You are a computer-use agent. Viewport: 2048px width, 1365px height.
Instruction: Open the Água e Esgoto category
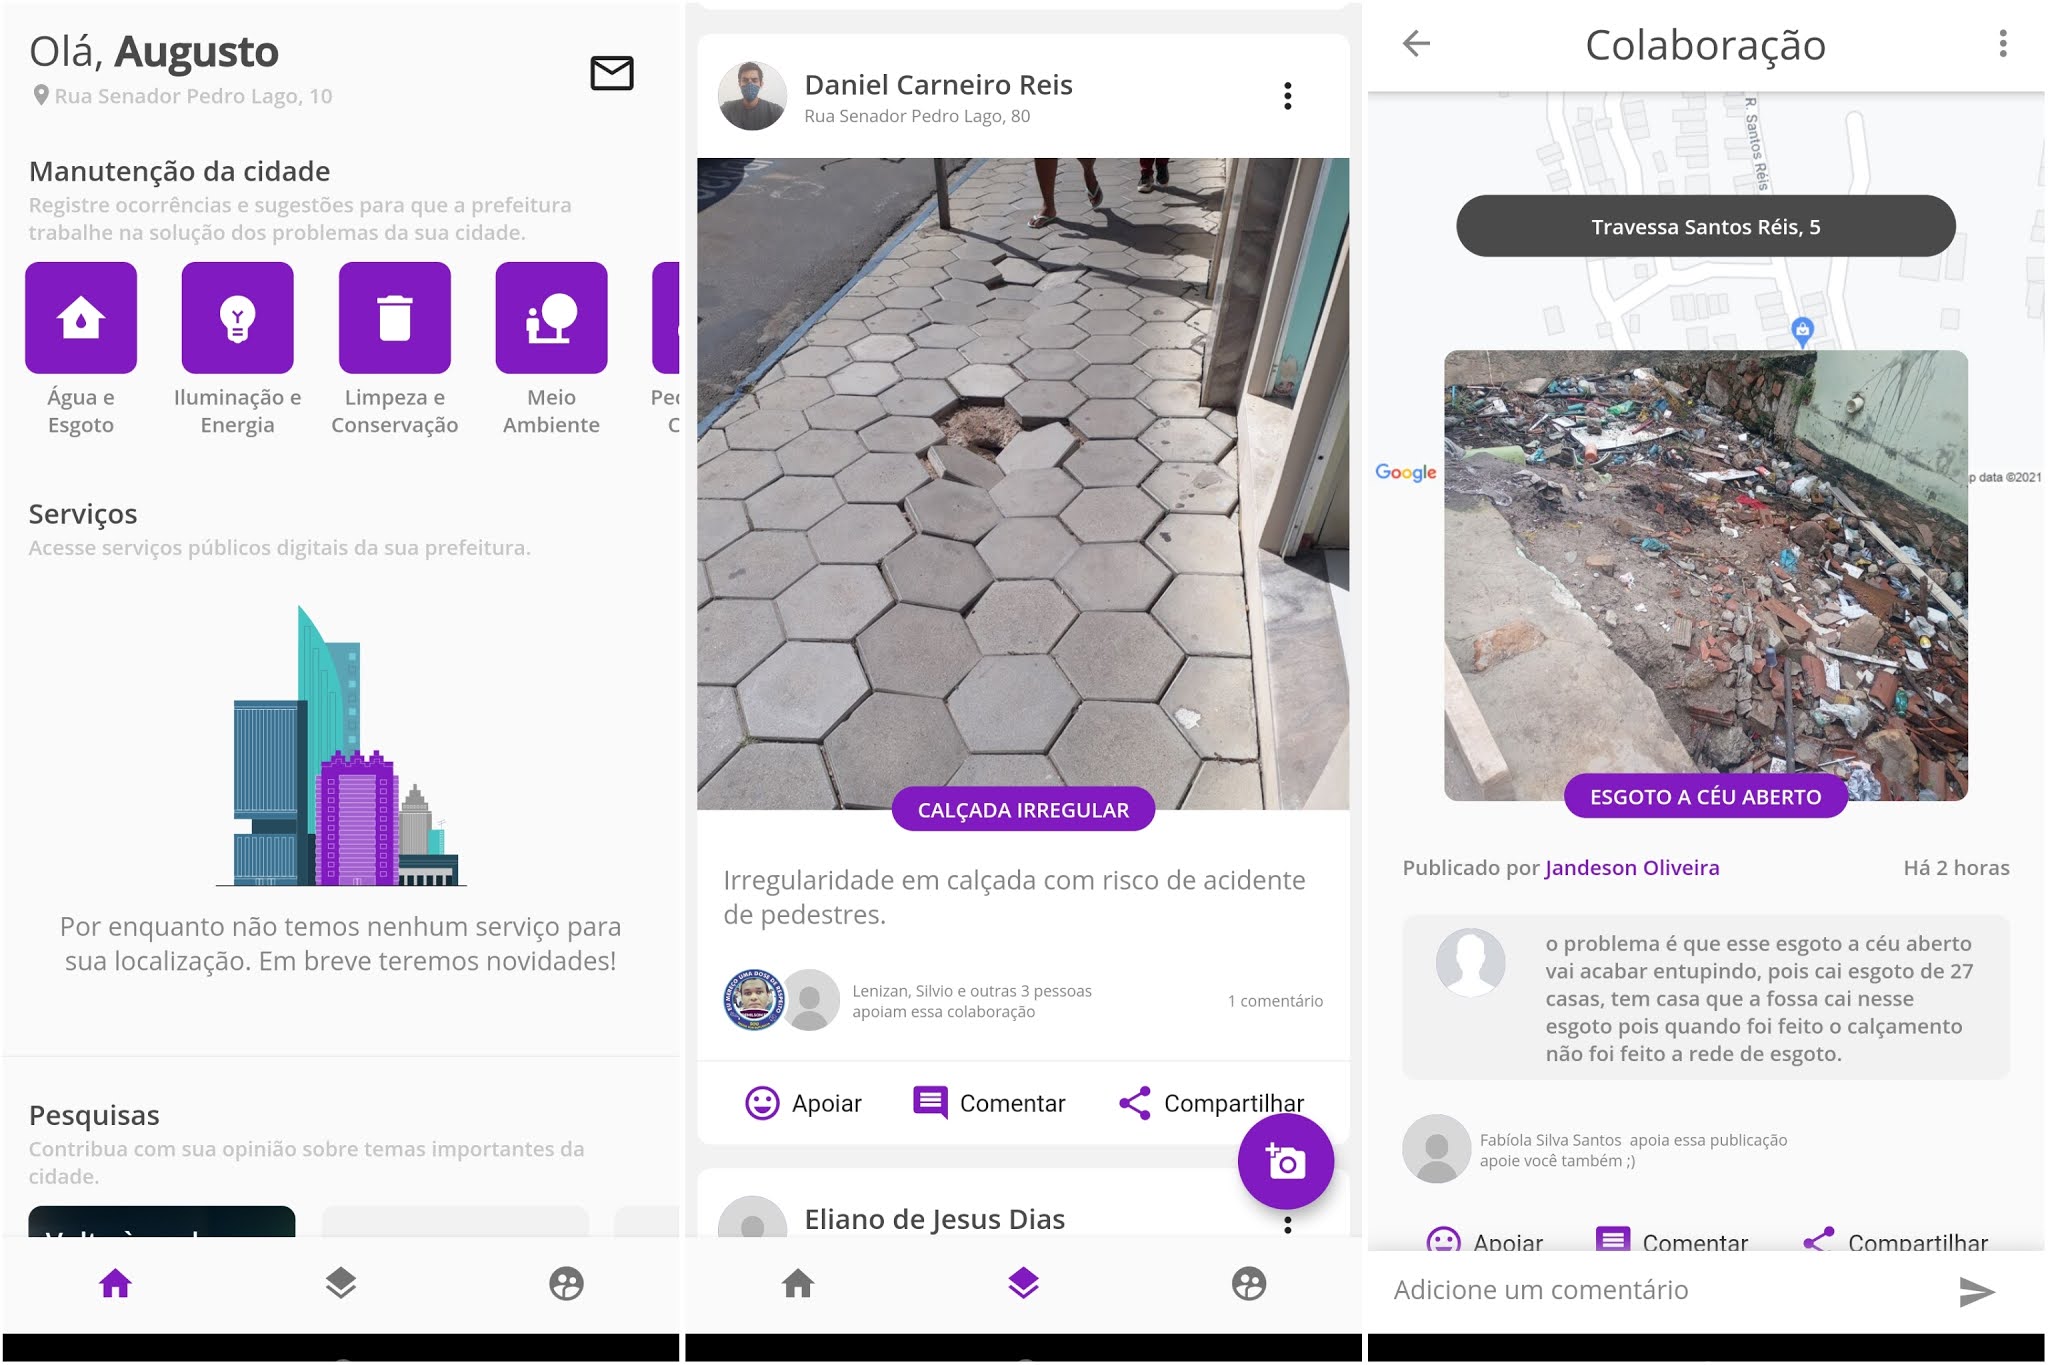pos(81,318)
